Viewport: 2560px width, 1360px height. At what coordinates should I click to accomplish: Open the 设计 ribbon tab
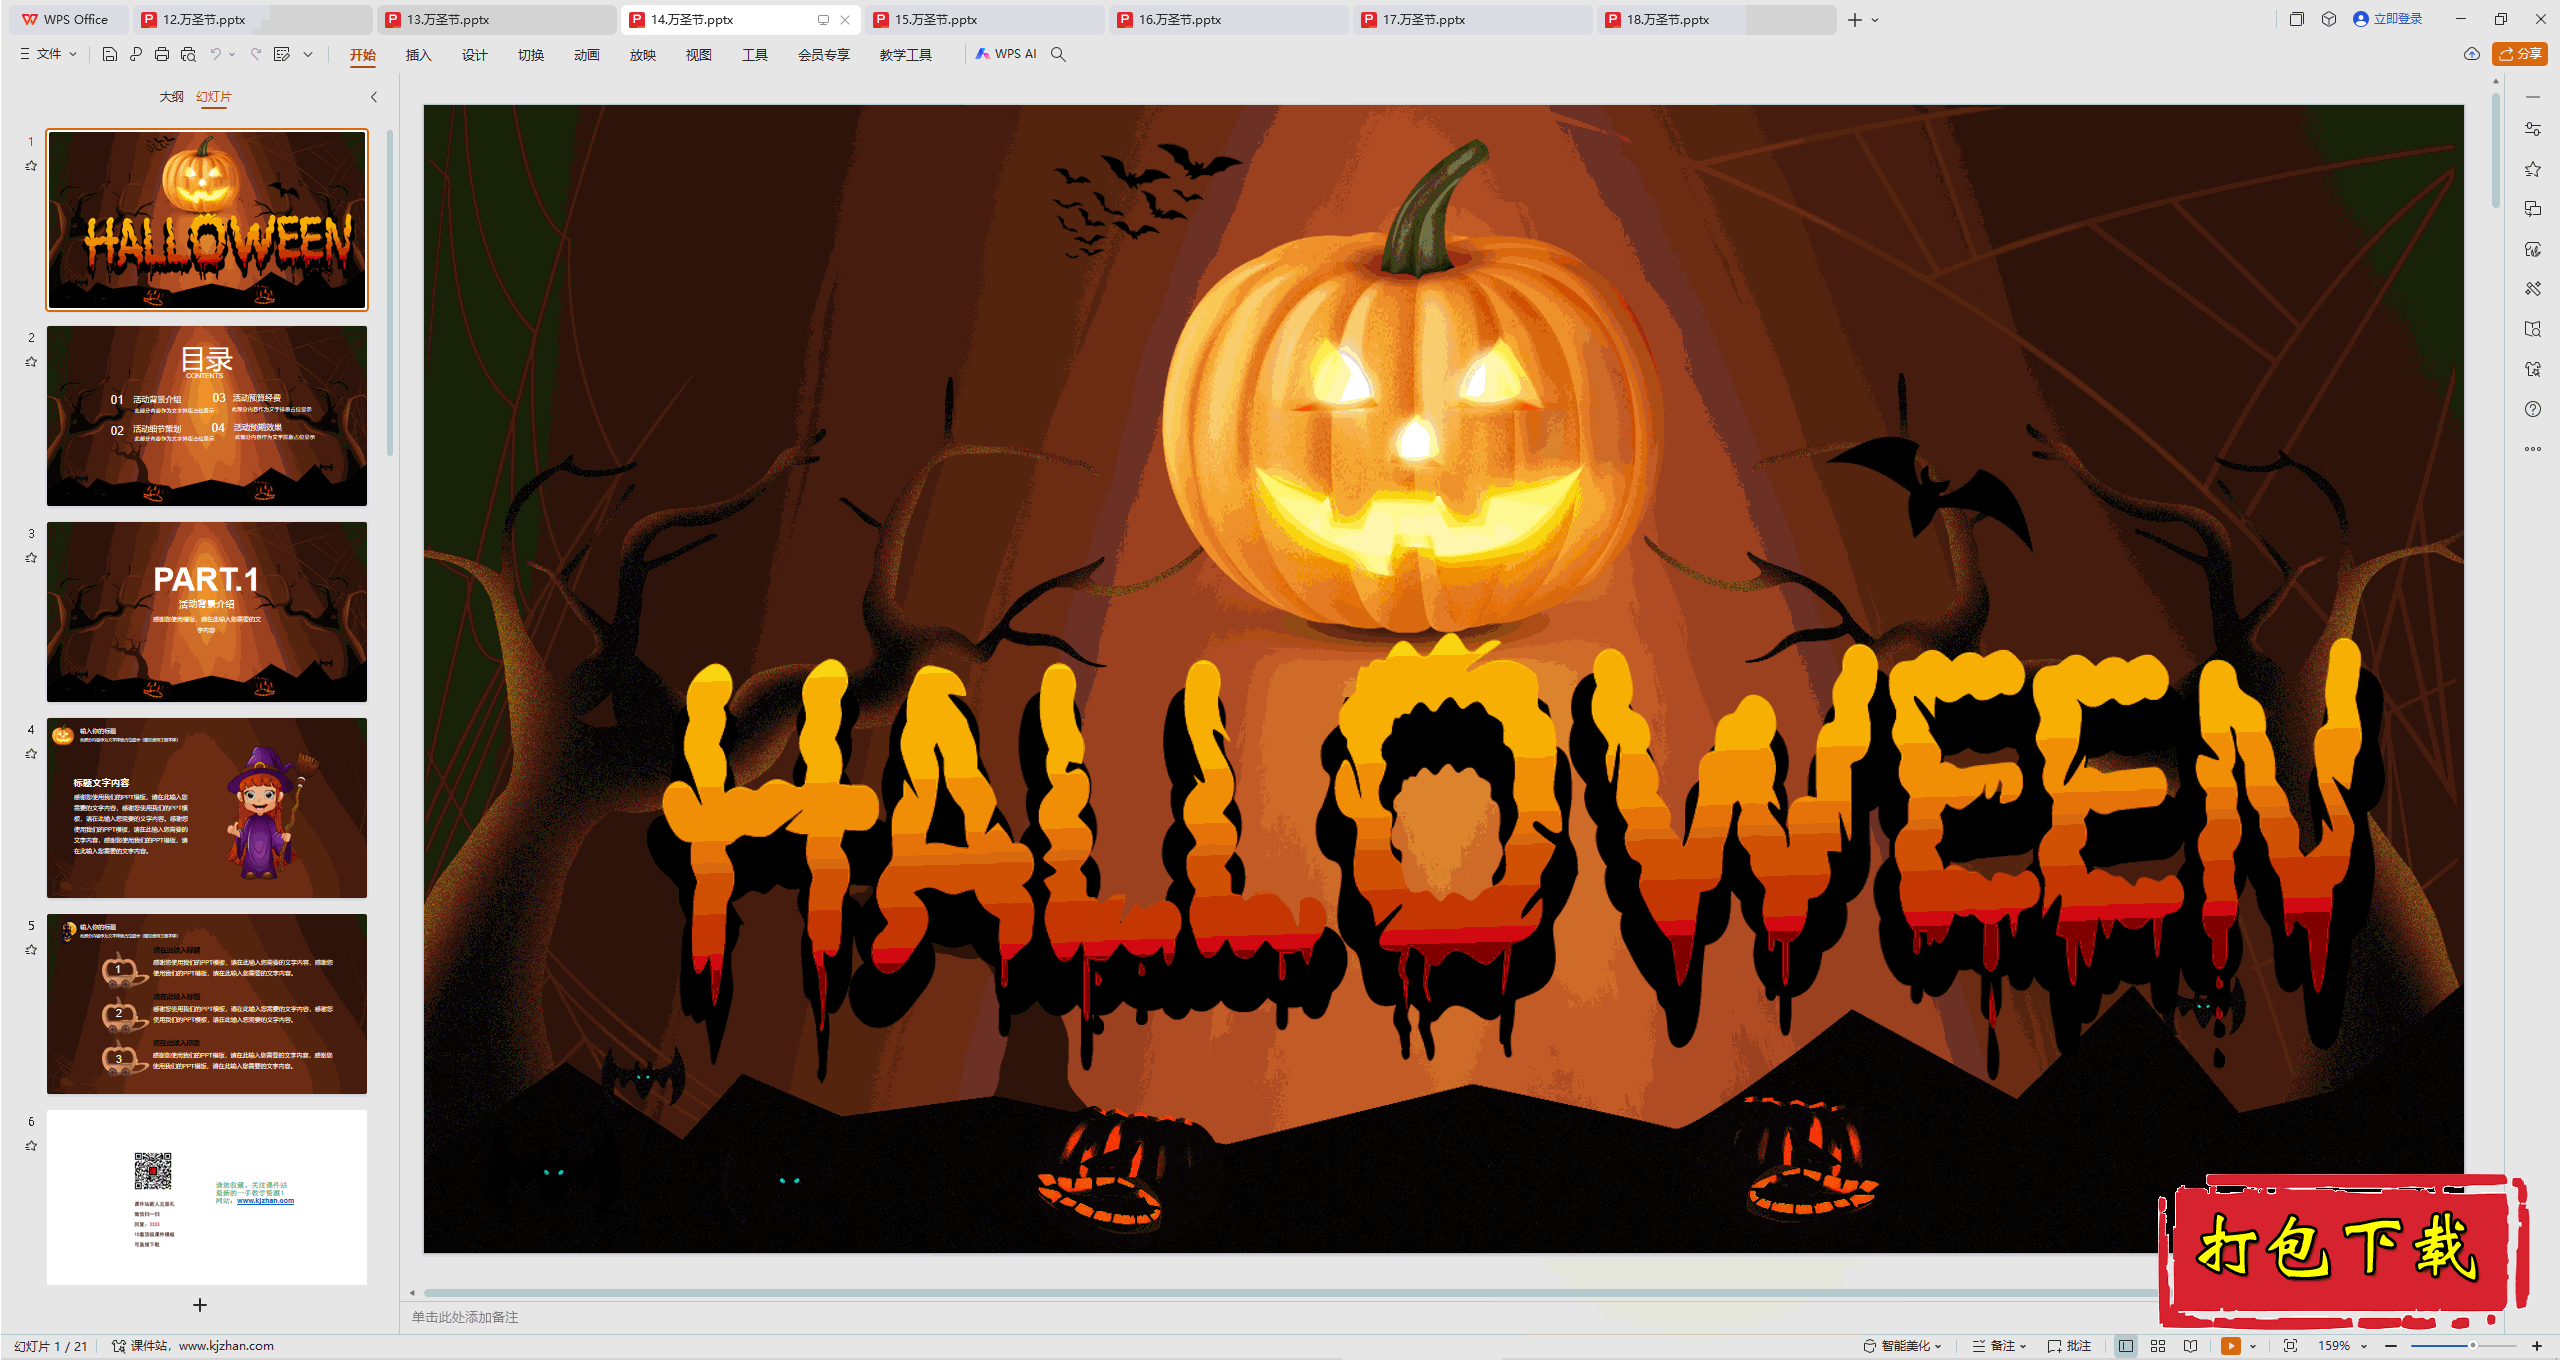click(474, 55)
